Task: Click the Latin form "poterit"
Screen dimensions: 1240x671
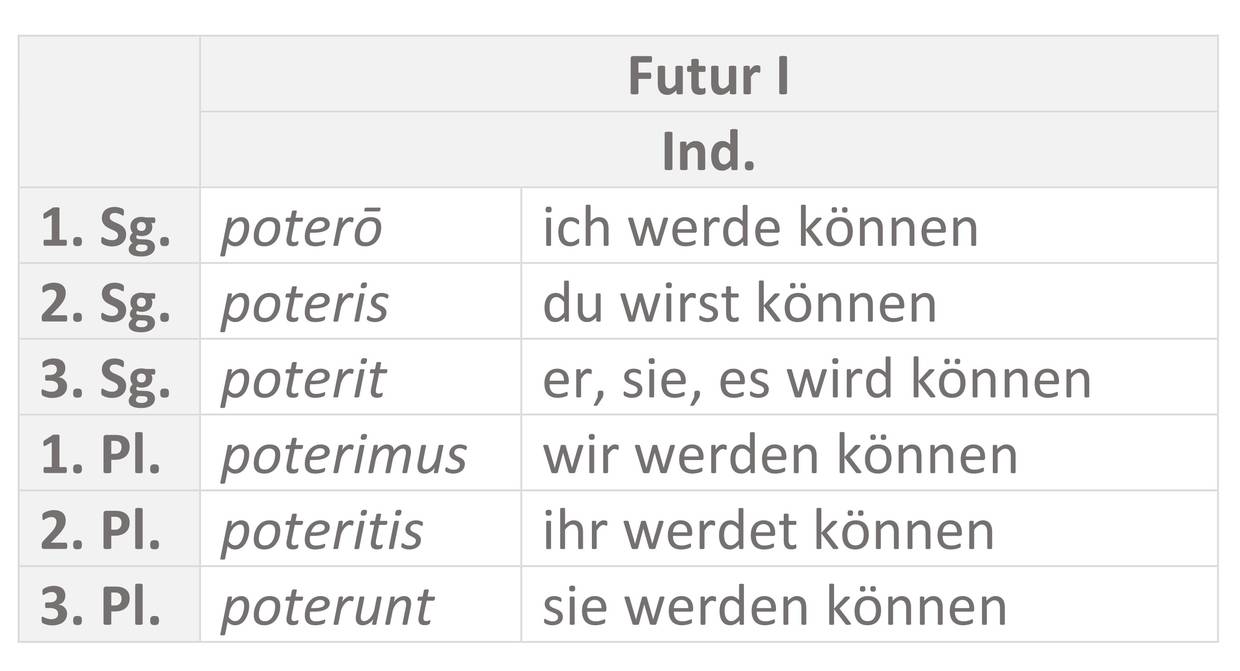Action: (x=303, y=380)
